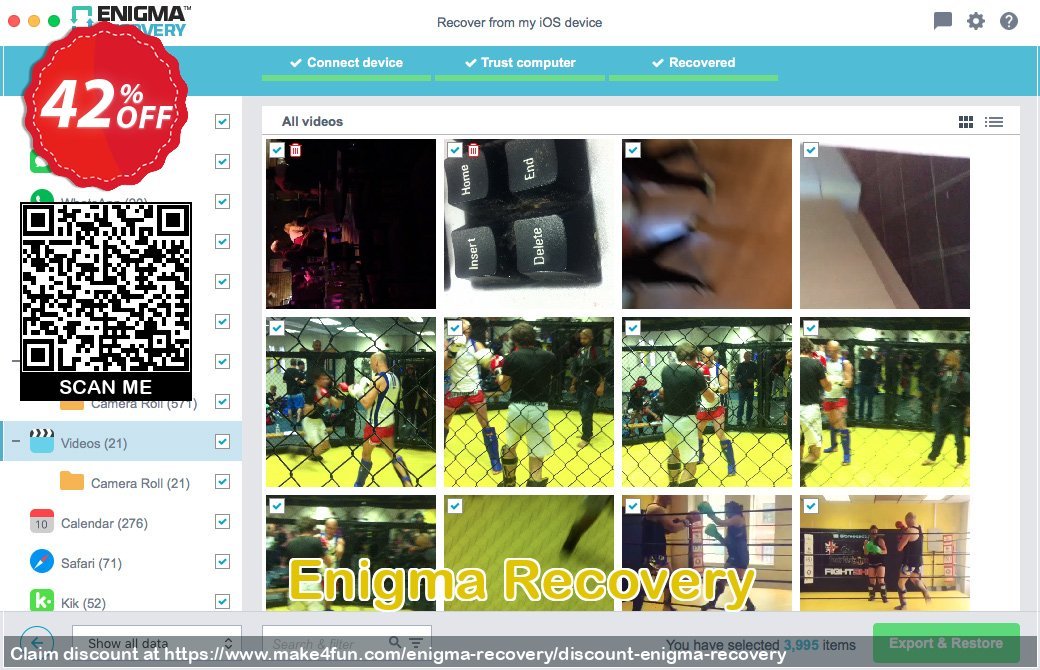Select the Connect device step
The height and width of the screenshot is (670, 1040).
coord(346,63)
